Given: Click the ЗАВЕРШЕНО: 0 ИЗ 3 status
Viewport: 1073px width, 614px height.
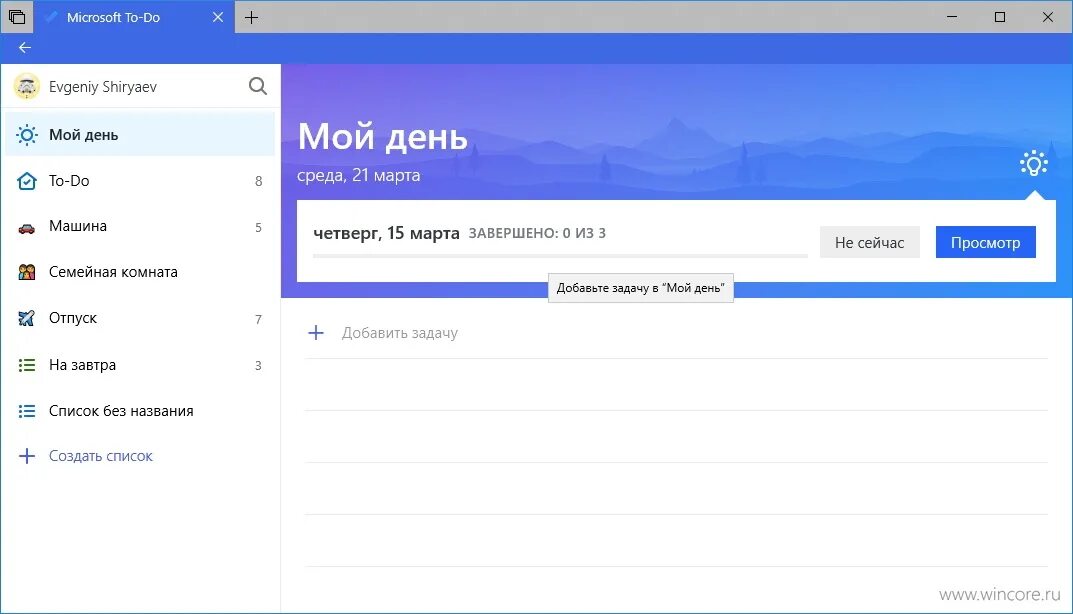Looking at the screenshot, I should (x=537, y=233).
